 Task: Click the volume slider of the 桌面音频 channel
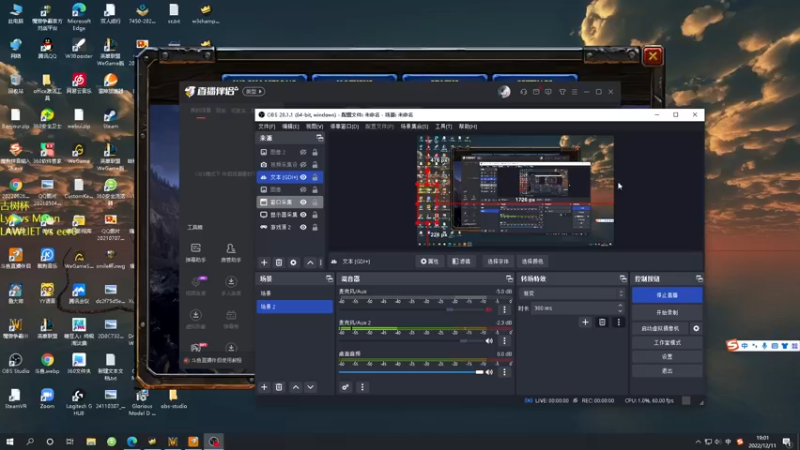(411, 372)
